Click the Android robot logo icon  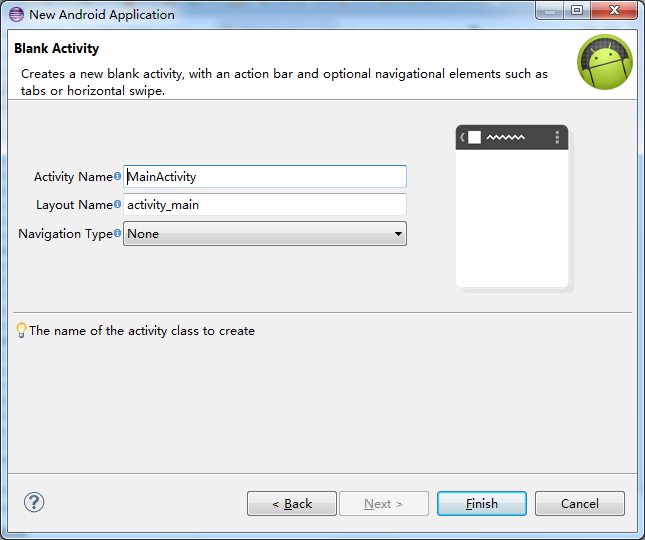(605, 62)
